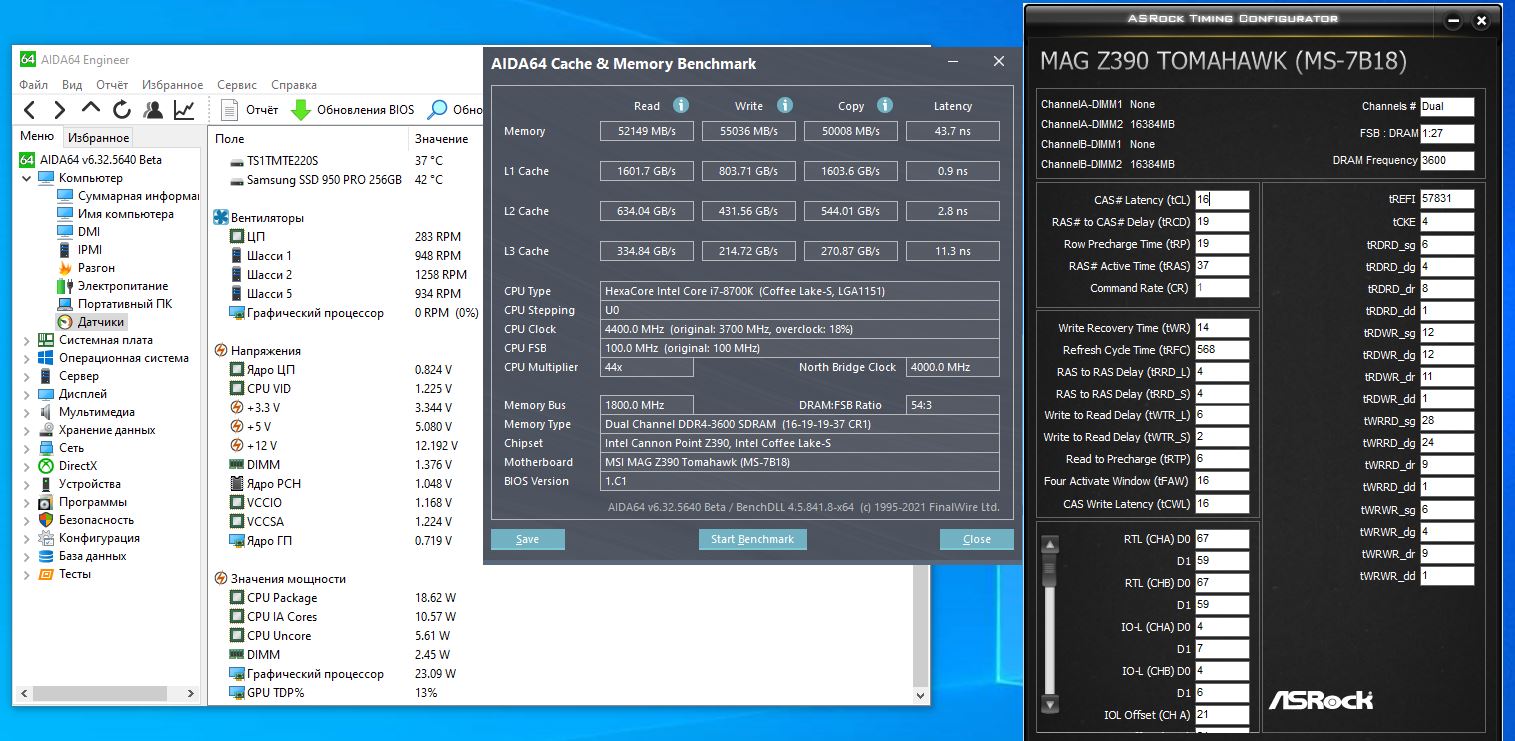Open the Сервис menu

(237, 85)
